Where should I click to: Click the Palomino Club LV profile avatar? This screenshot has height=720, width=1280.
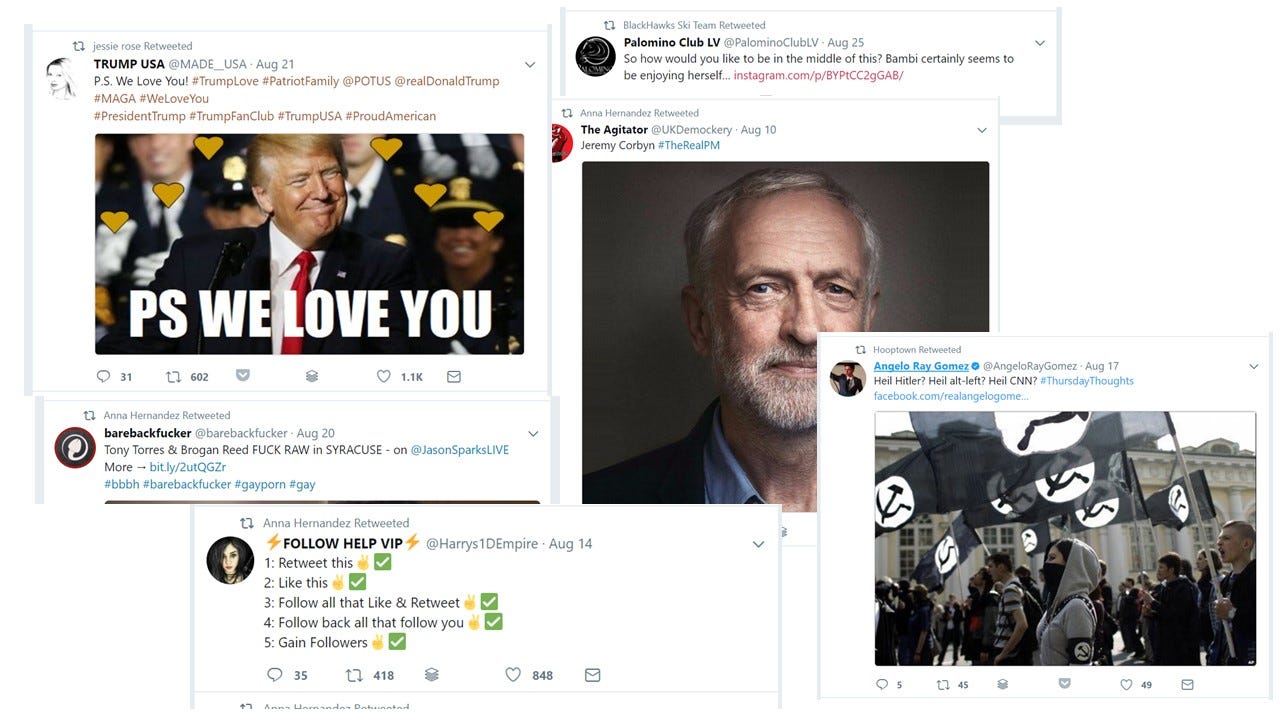(595, 57)
